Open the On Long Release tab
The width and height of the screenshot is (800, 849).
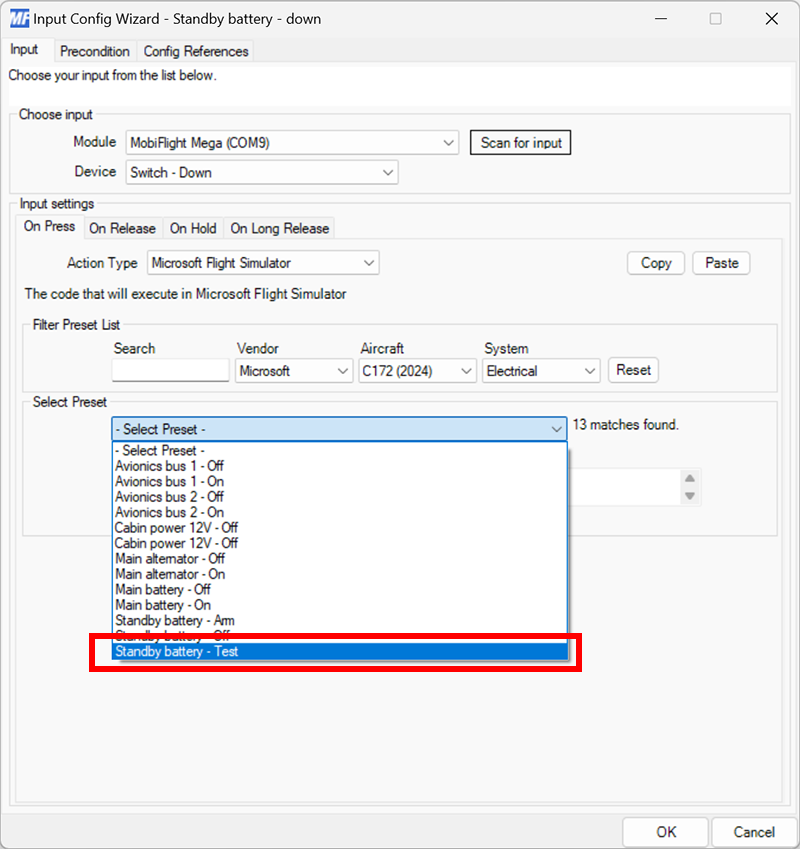[x=279, y=229]
